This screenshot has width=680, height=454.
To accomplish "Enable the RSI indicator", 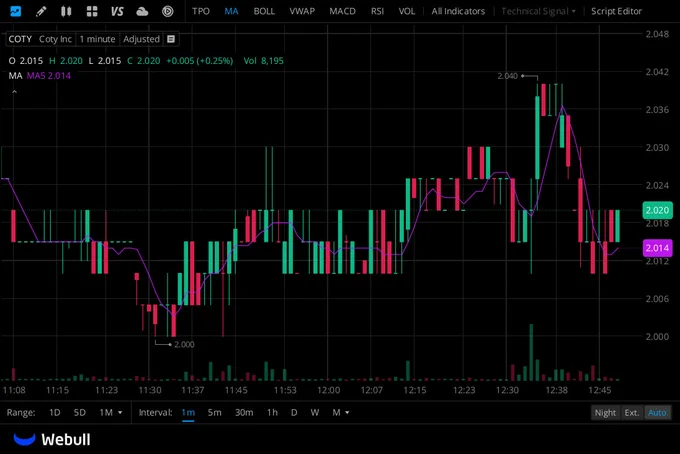I will (377, 11).
